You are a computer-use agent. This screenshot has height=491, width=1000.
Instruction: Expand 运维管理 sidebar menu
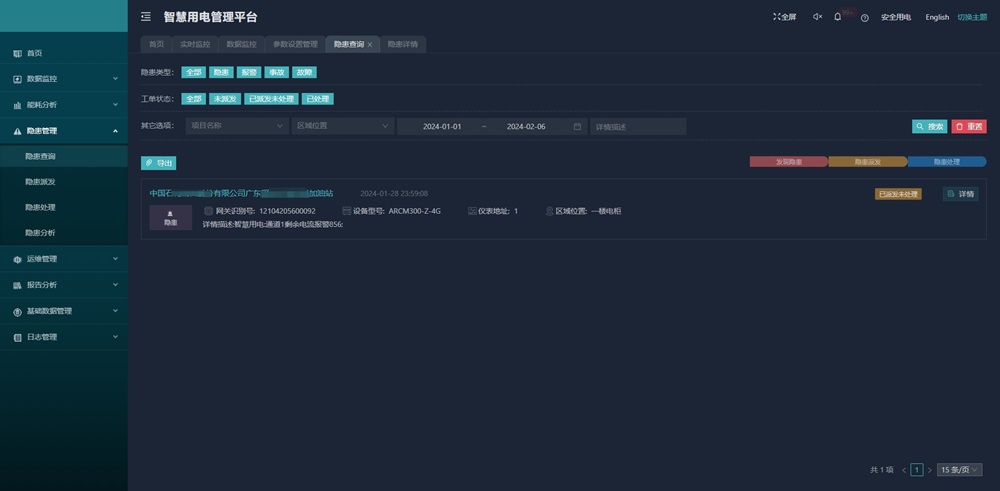click(64, 259)
